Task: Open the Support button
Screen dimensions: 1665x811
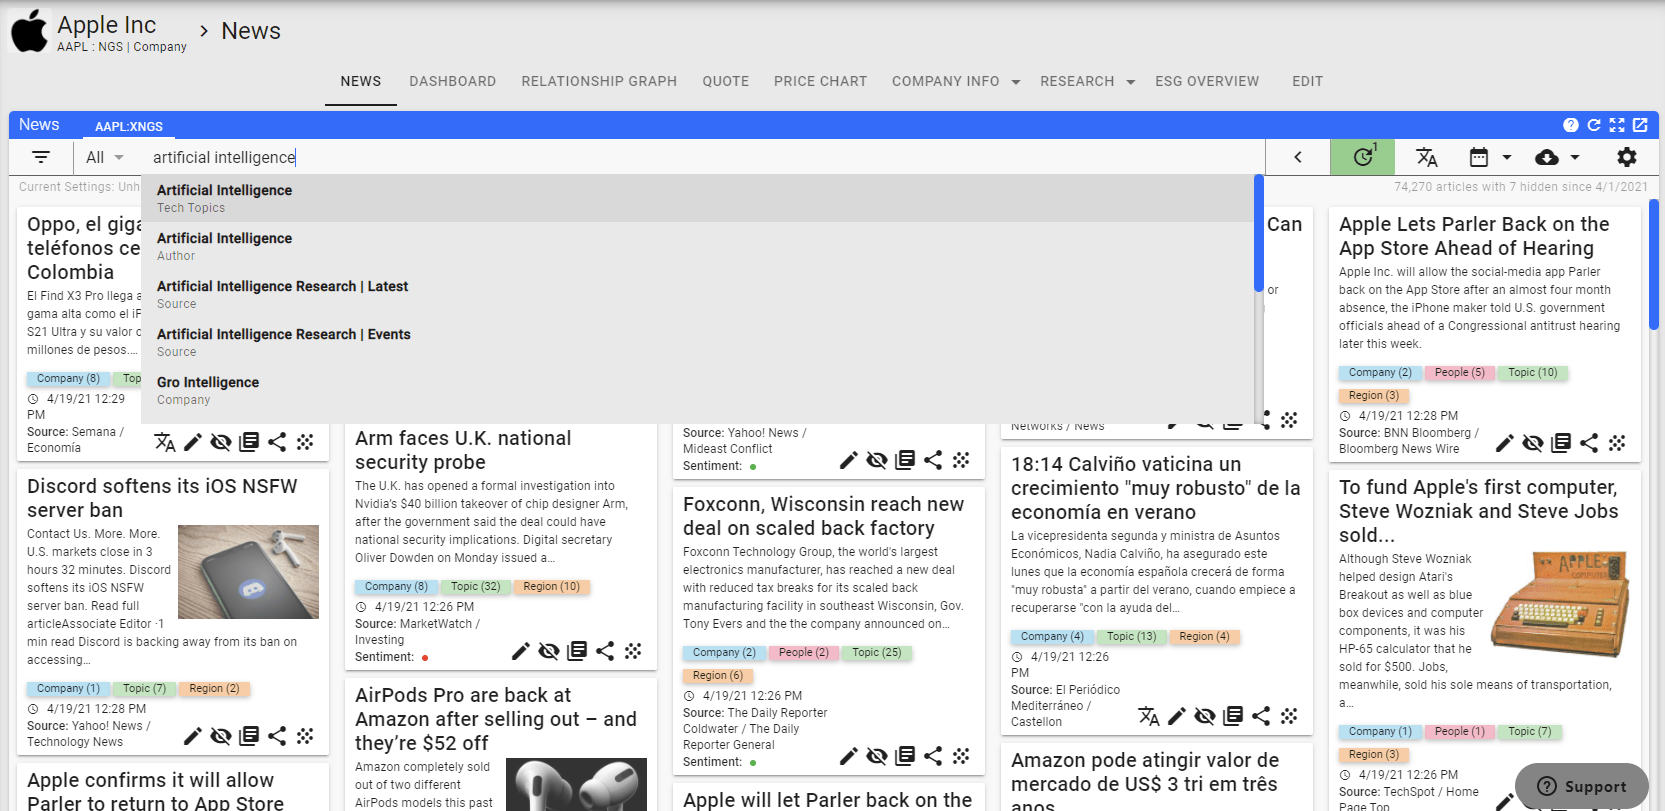Action: point(1582,786)
